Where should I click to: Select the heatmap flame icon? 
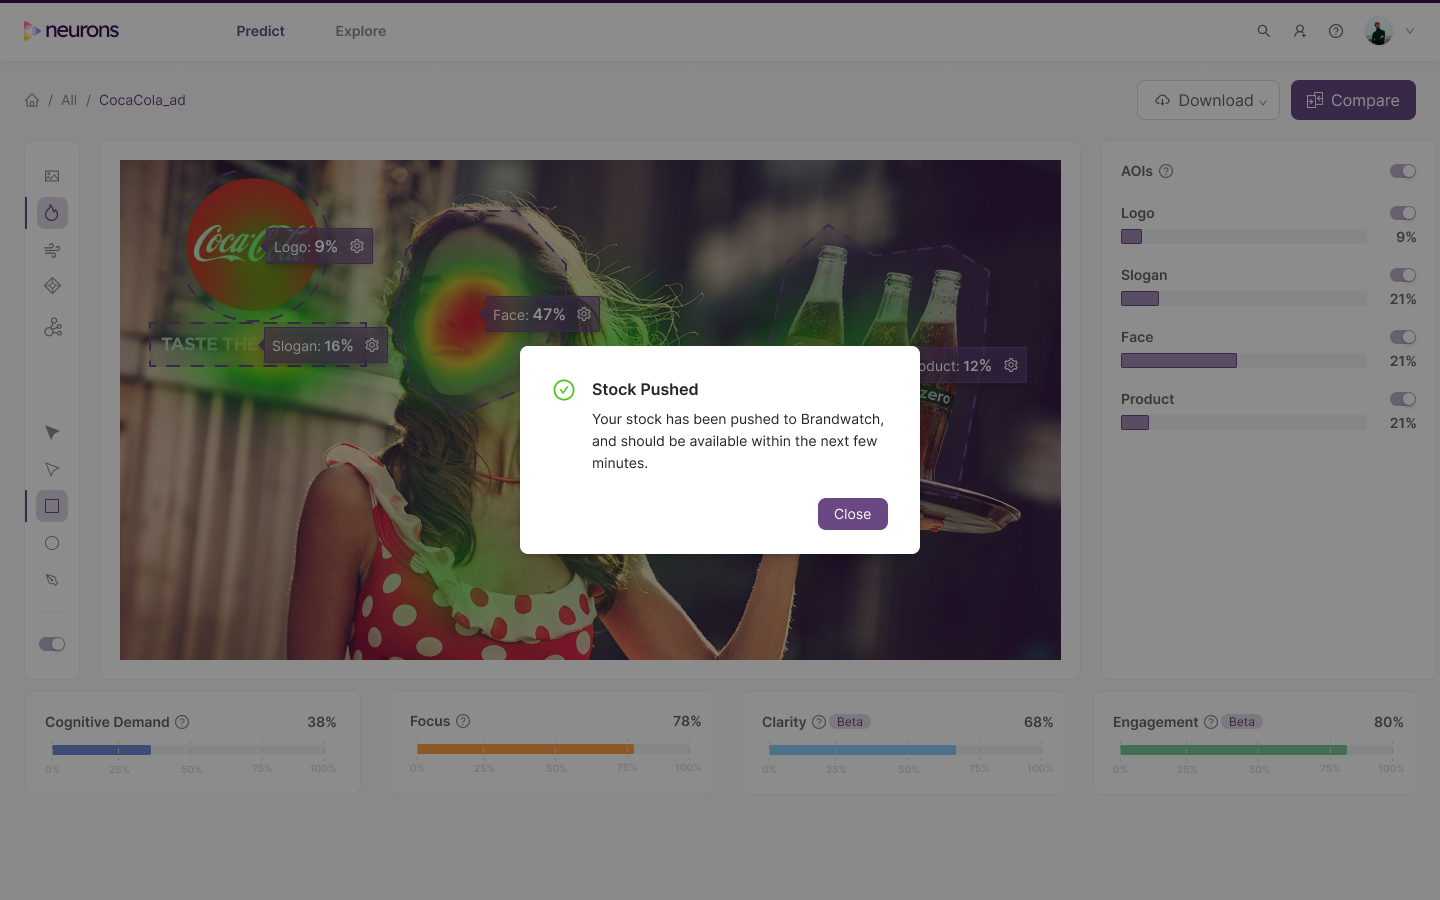(52, 213)
